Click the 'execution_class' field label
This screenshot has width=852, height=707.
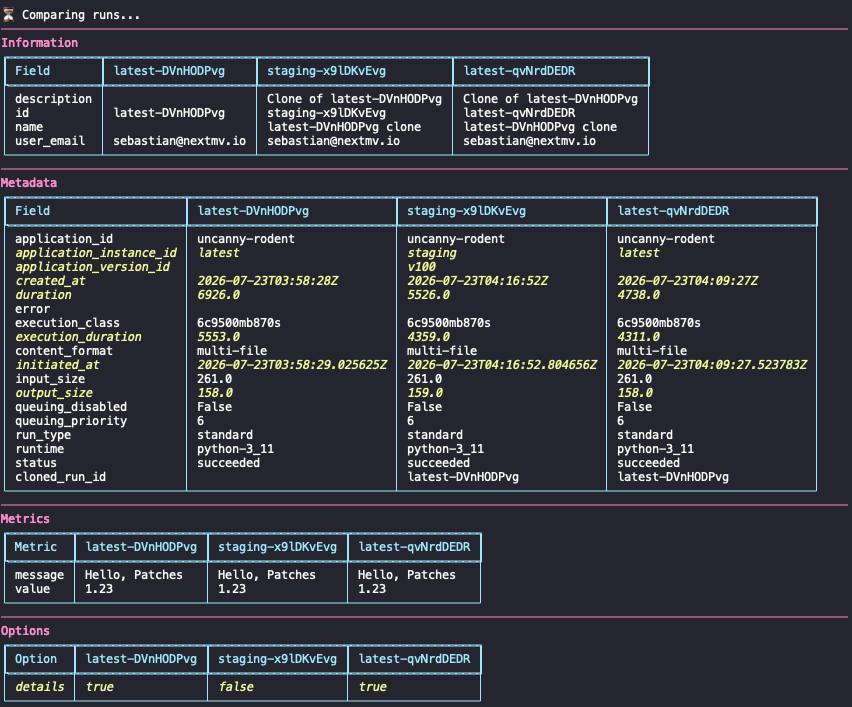click(67, 323)
